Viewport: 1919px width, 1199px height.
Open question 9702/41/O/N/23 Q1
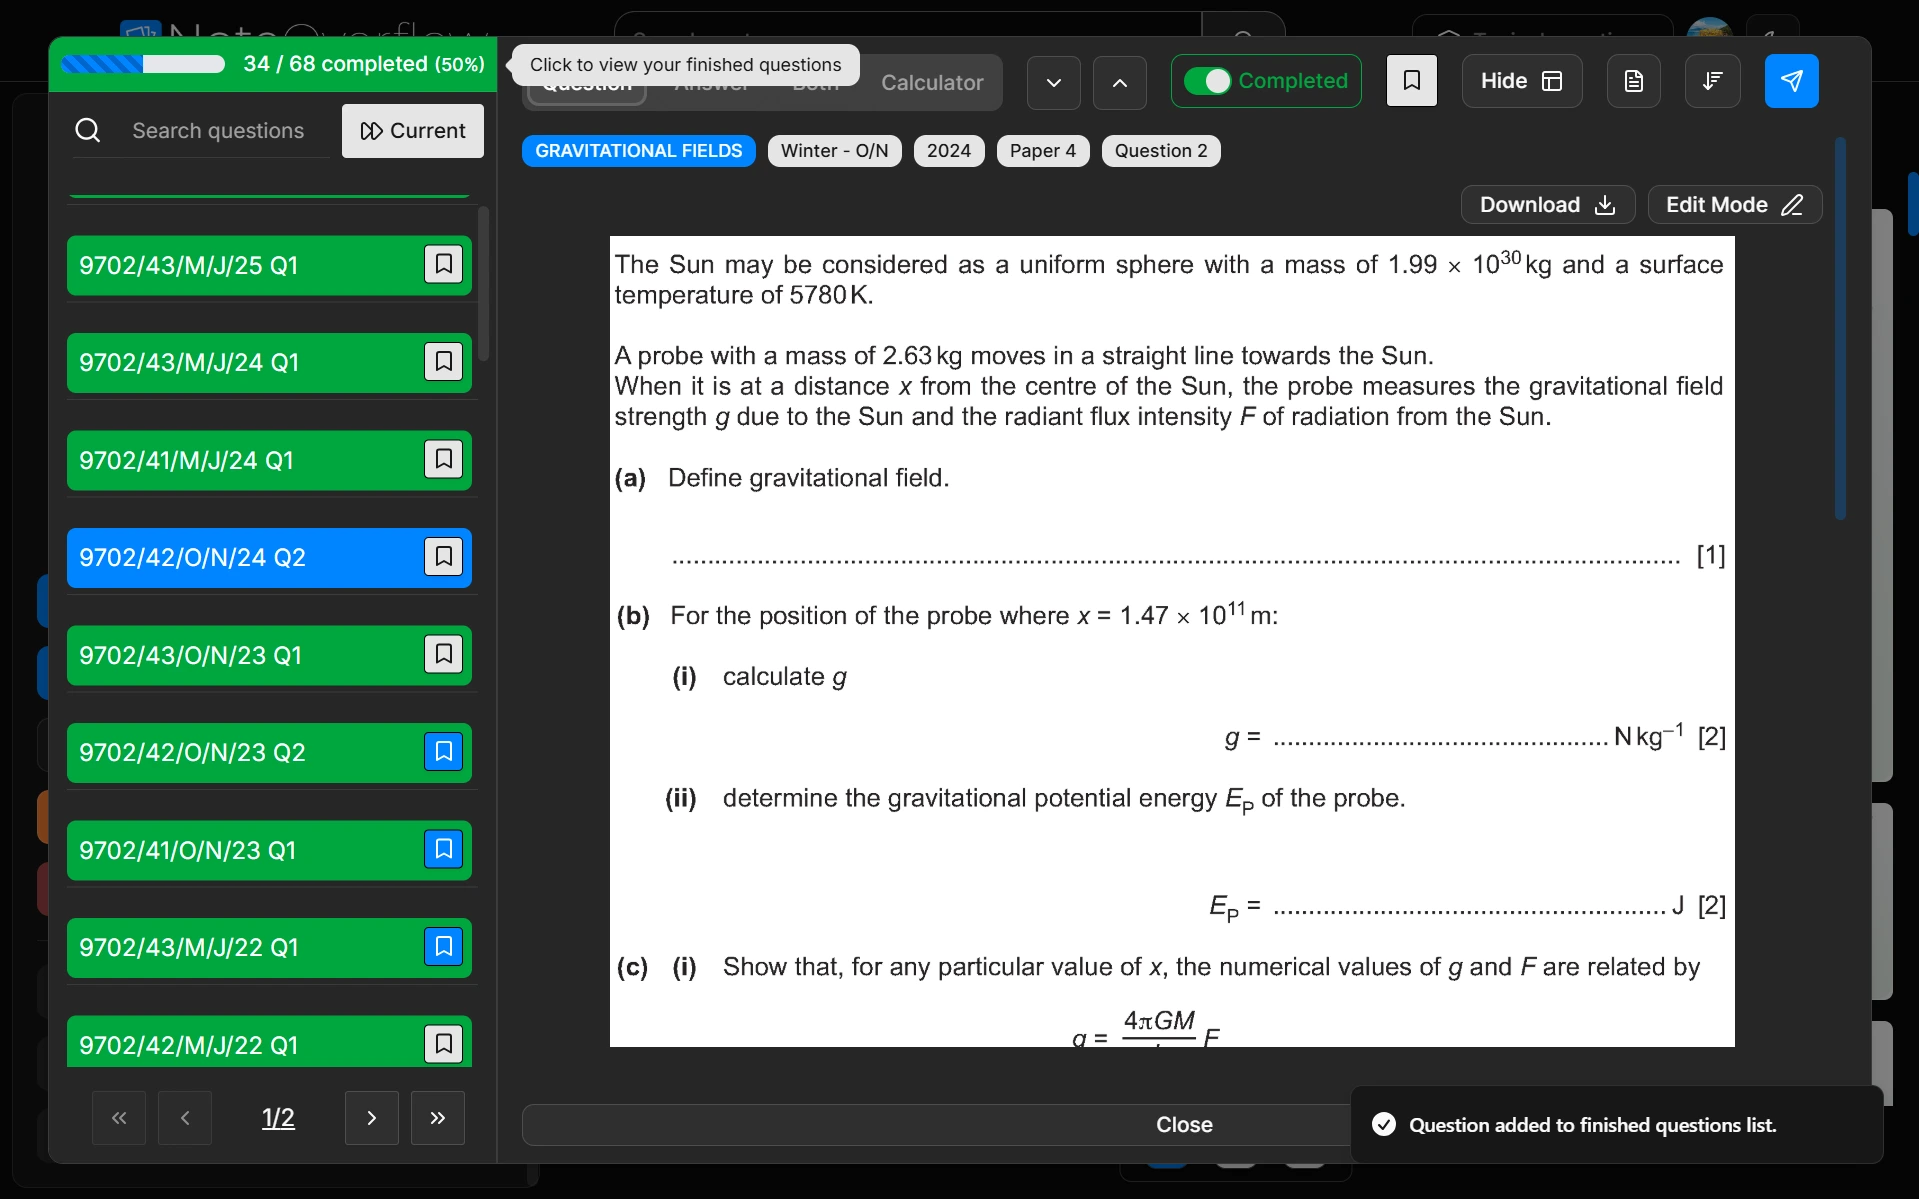pos(269,850)
